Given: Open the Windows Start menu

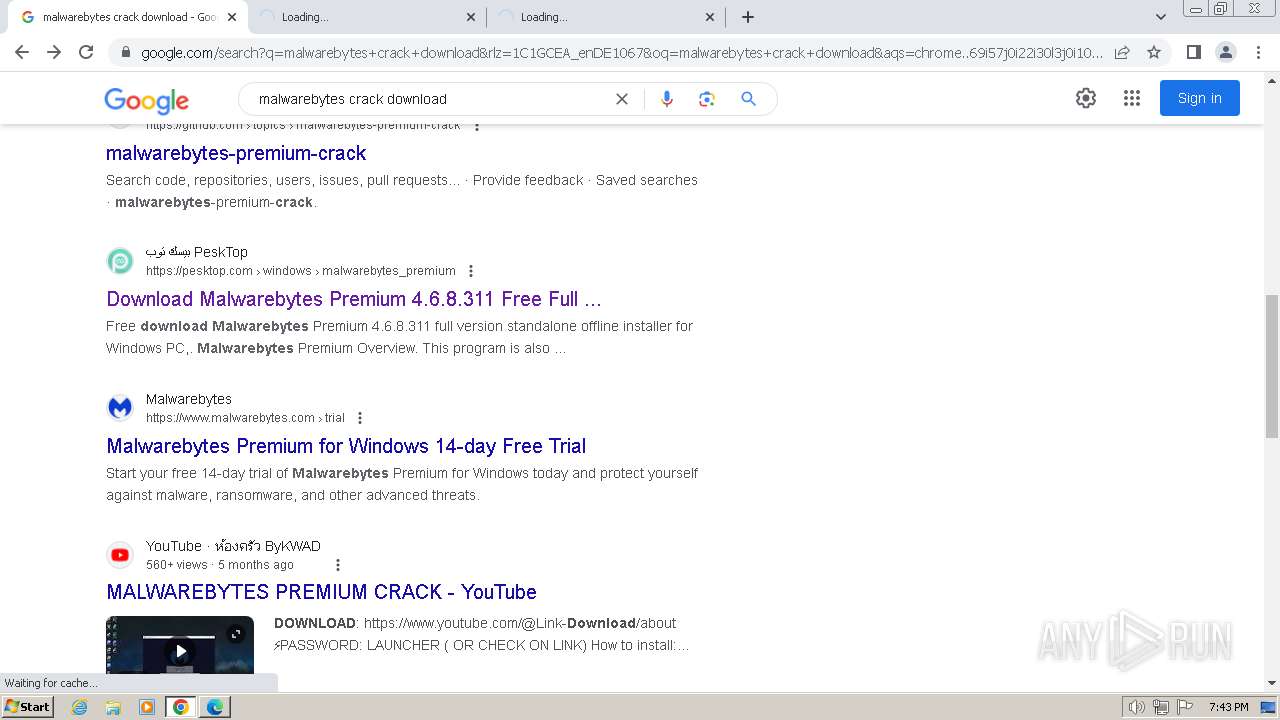Looking at the screenshot, I should coord(28,707).
